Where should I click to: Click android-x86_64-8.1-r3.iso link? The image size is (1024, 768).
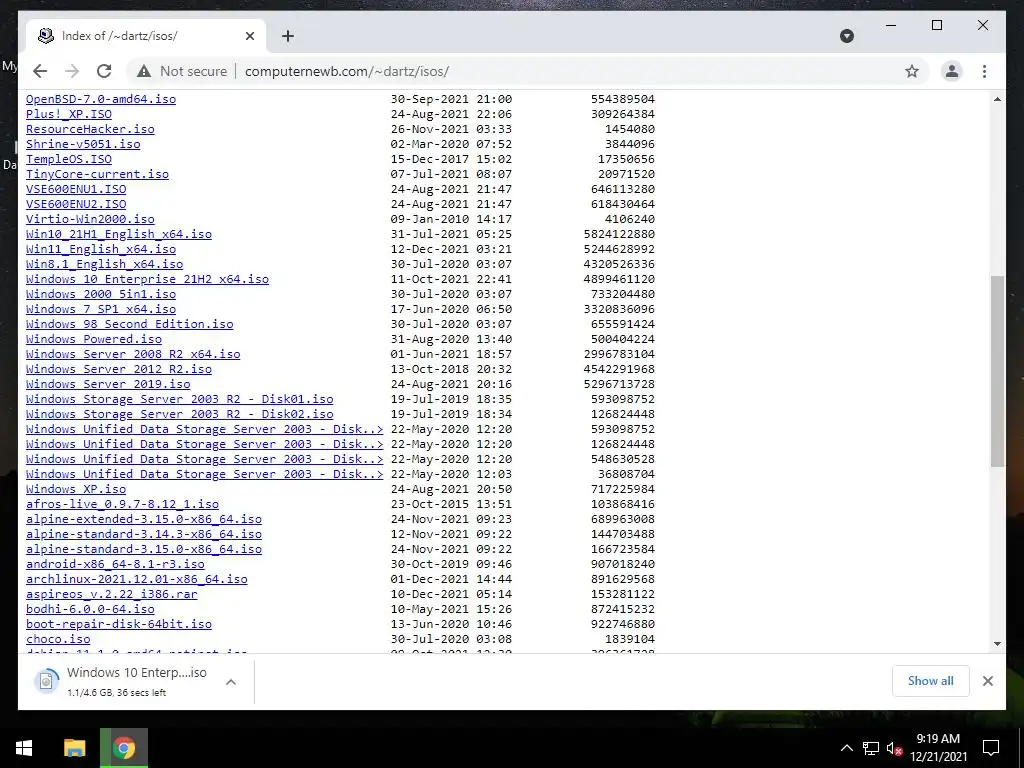click(115, 565)
